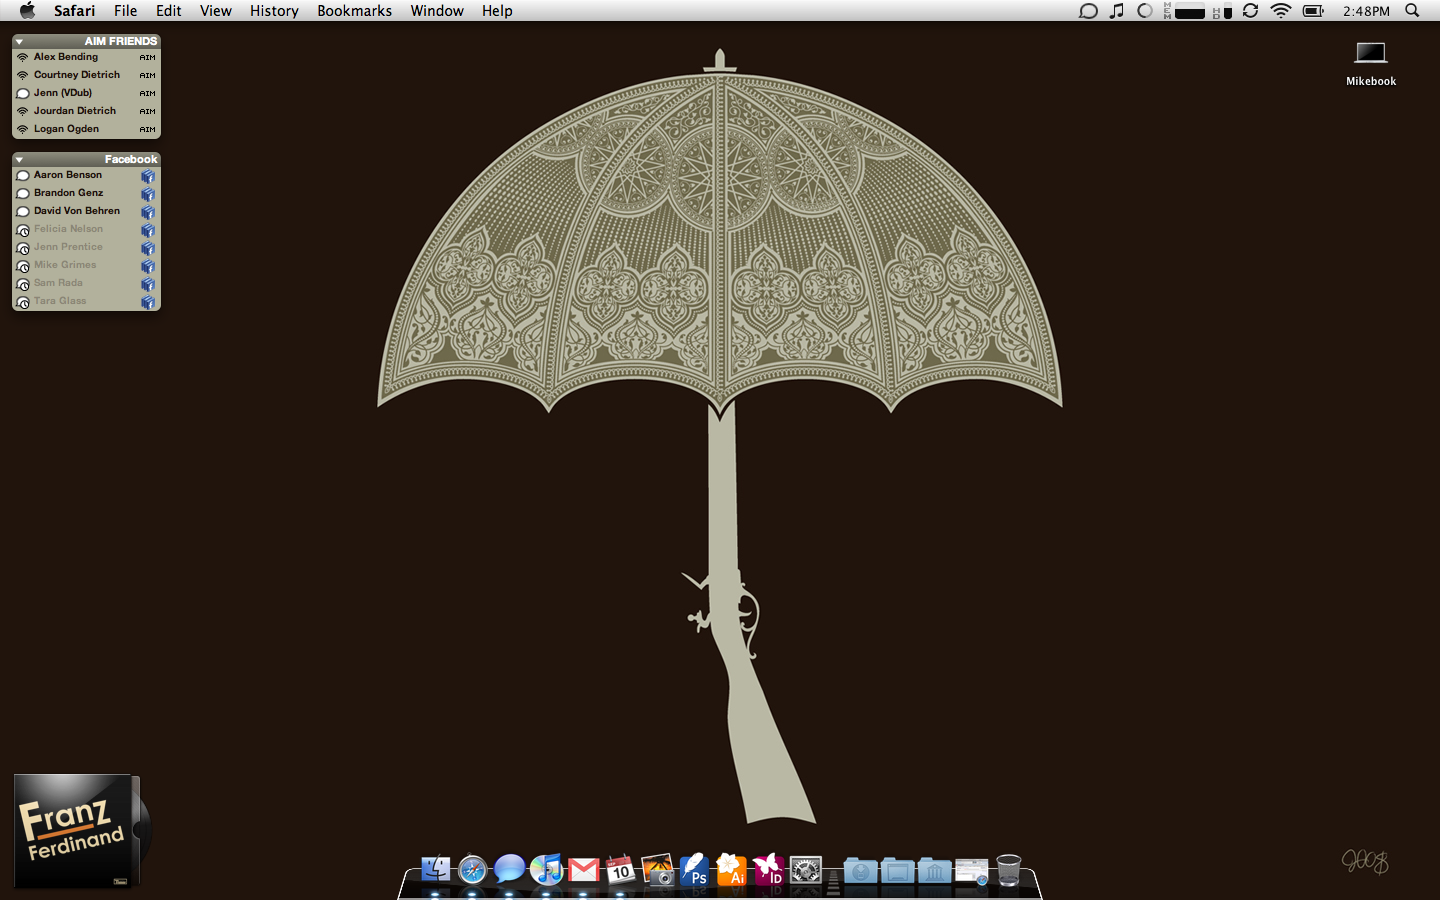Collapse the Facebook contacts group

19,160
